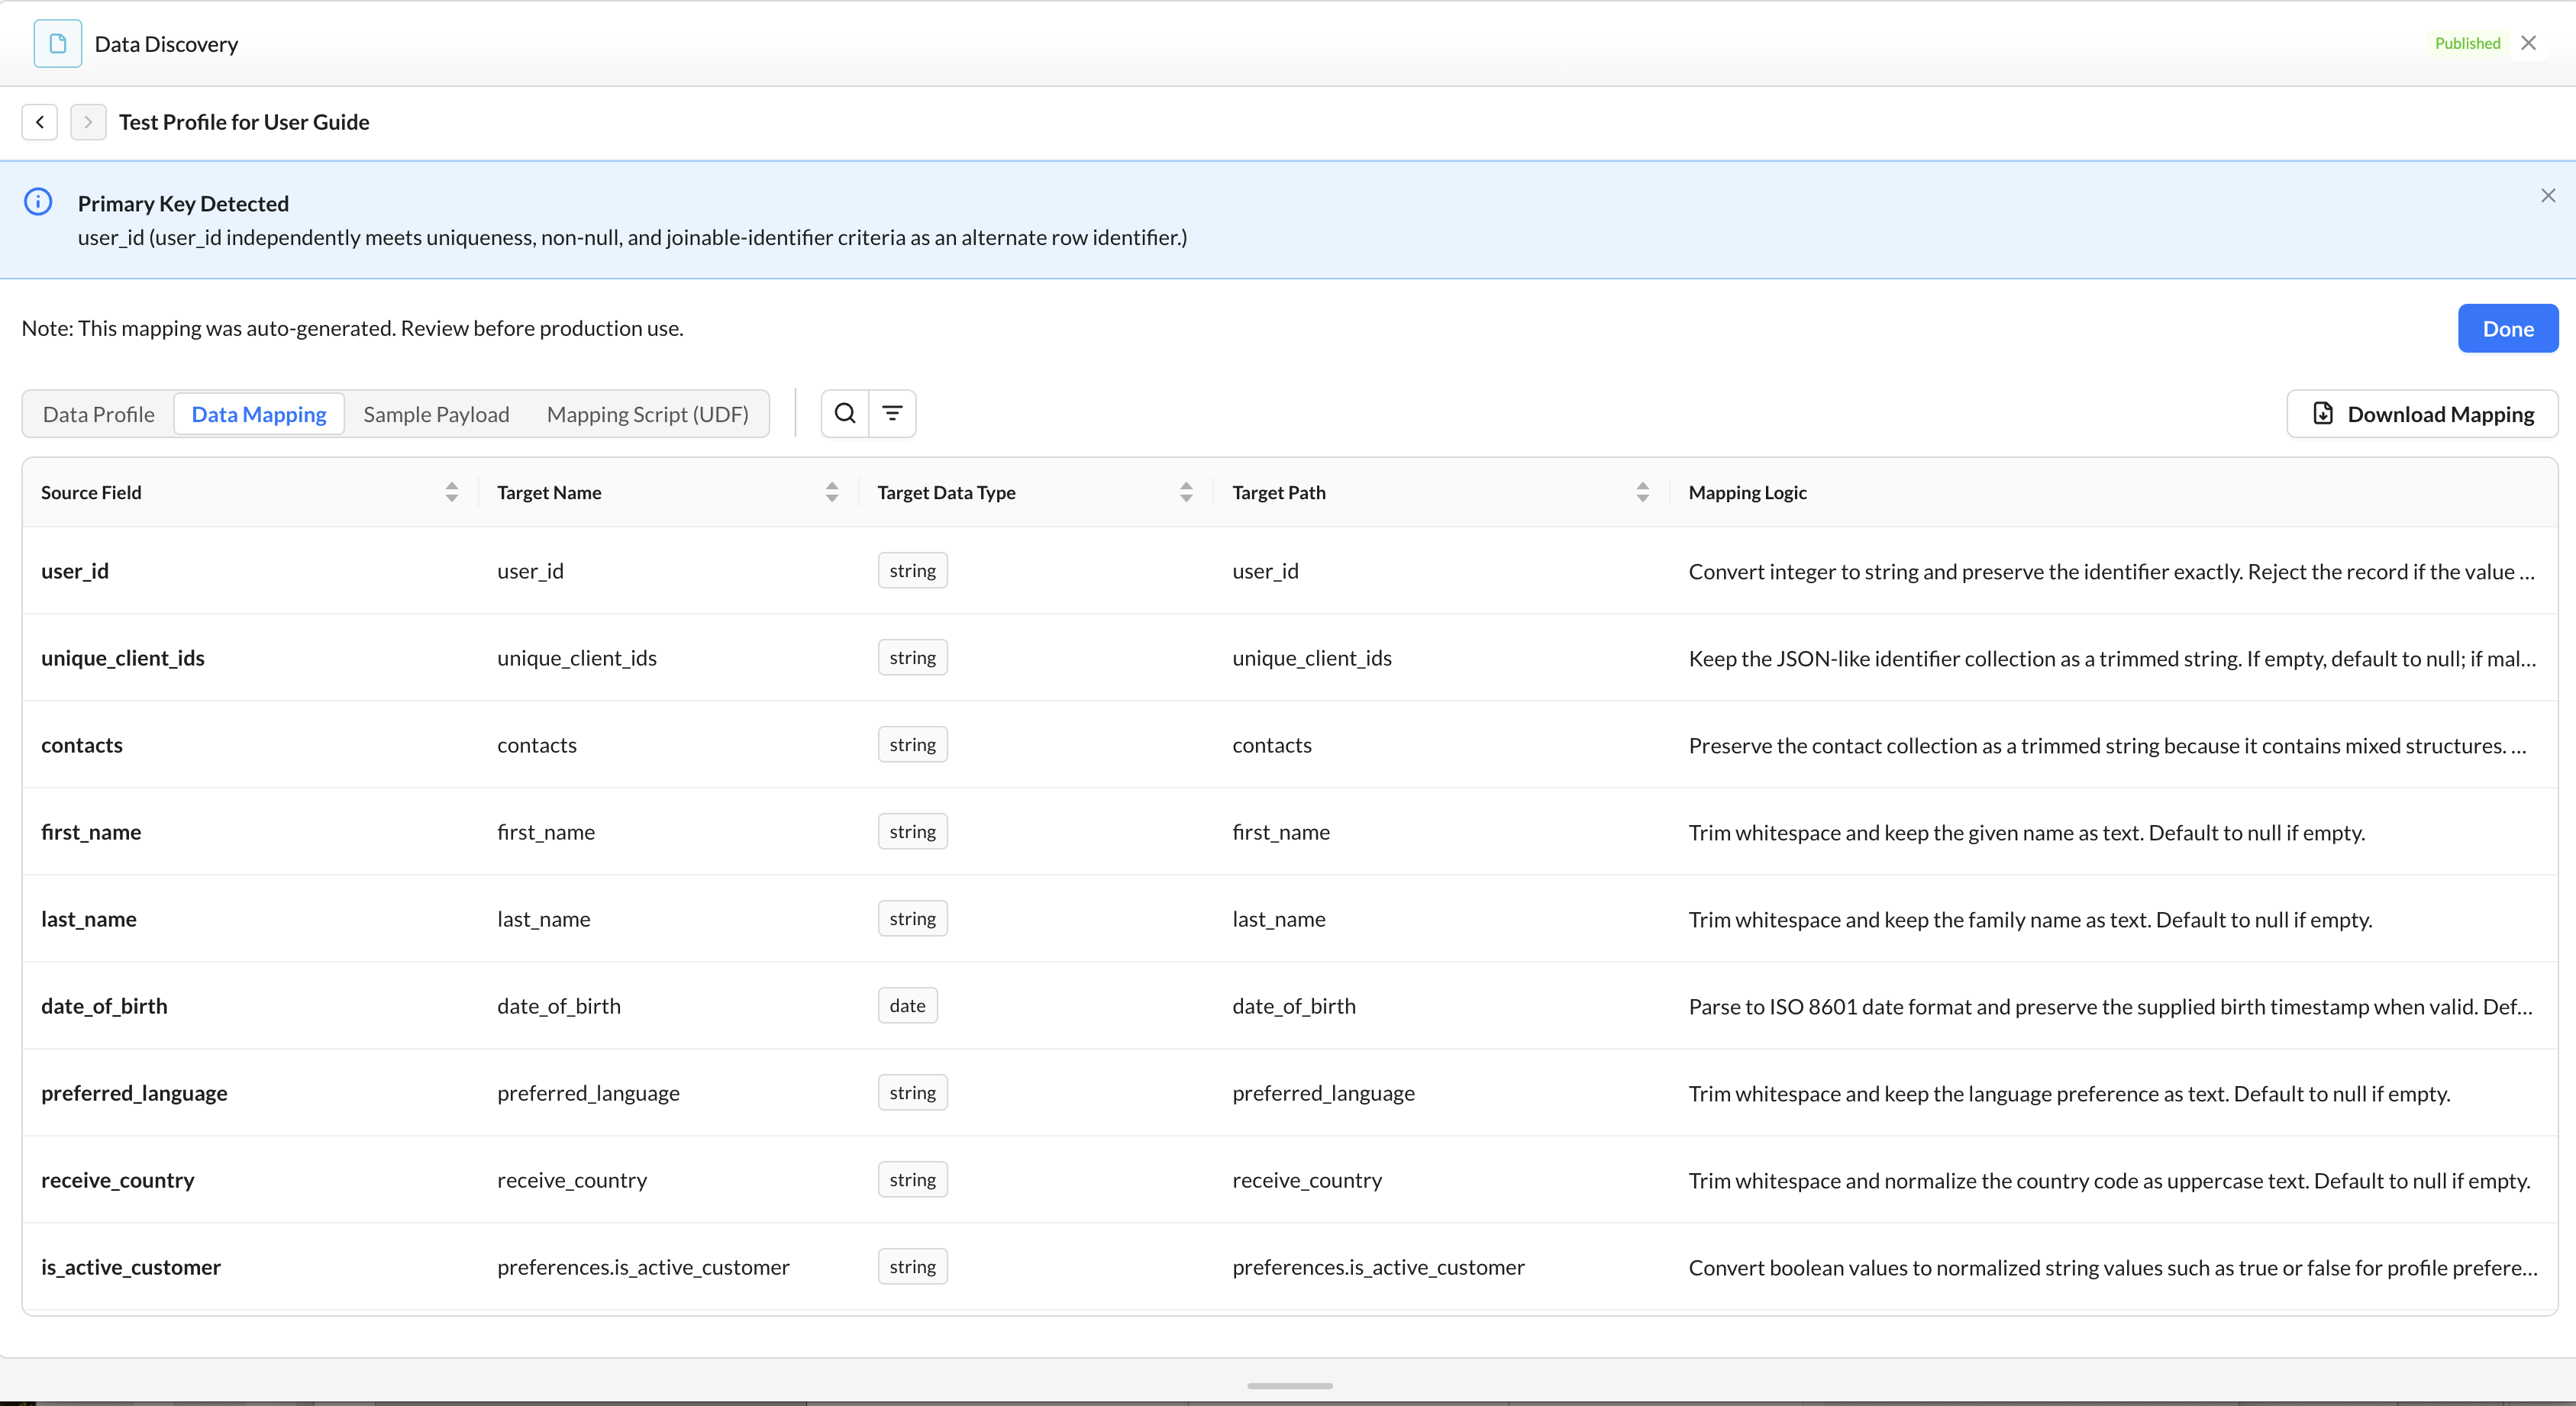Screen dimensions: 2576x1406
Task: Click the string type badge for user_id
Action: [912, 570]
